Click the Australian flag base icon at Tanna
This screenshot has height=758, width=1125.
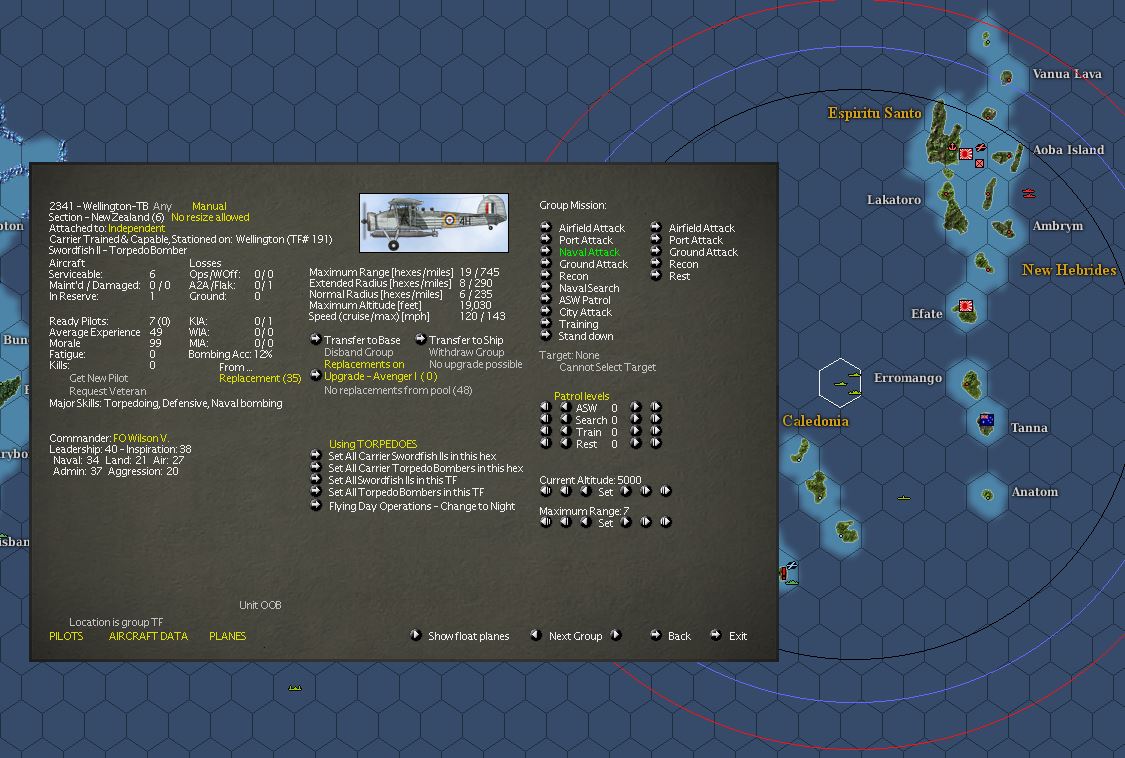pos(986,420)
